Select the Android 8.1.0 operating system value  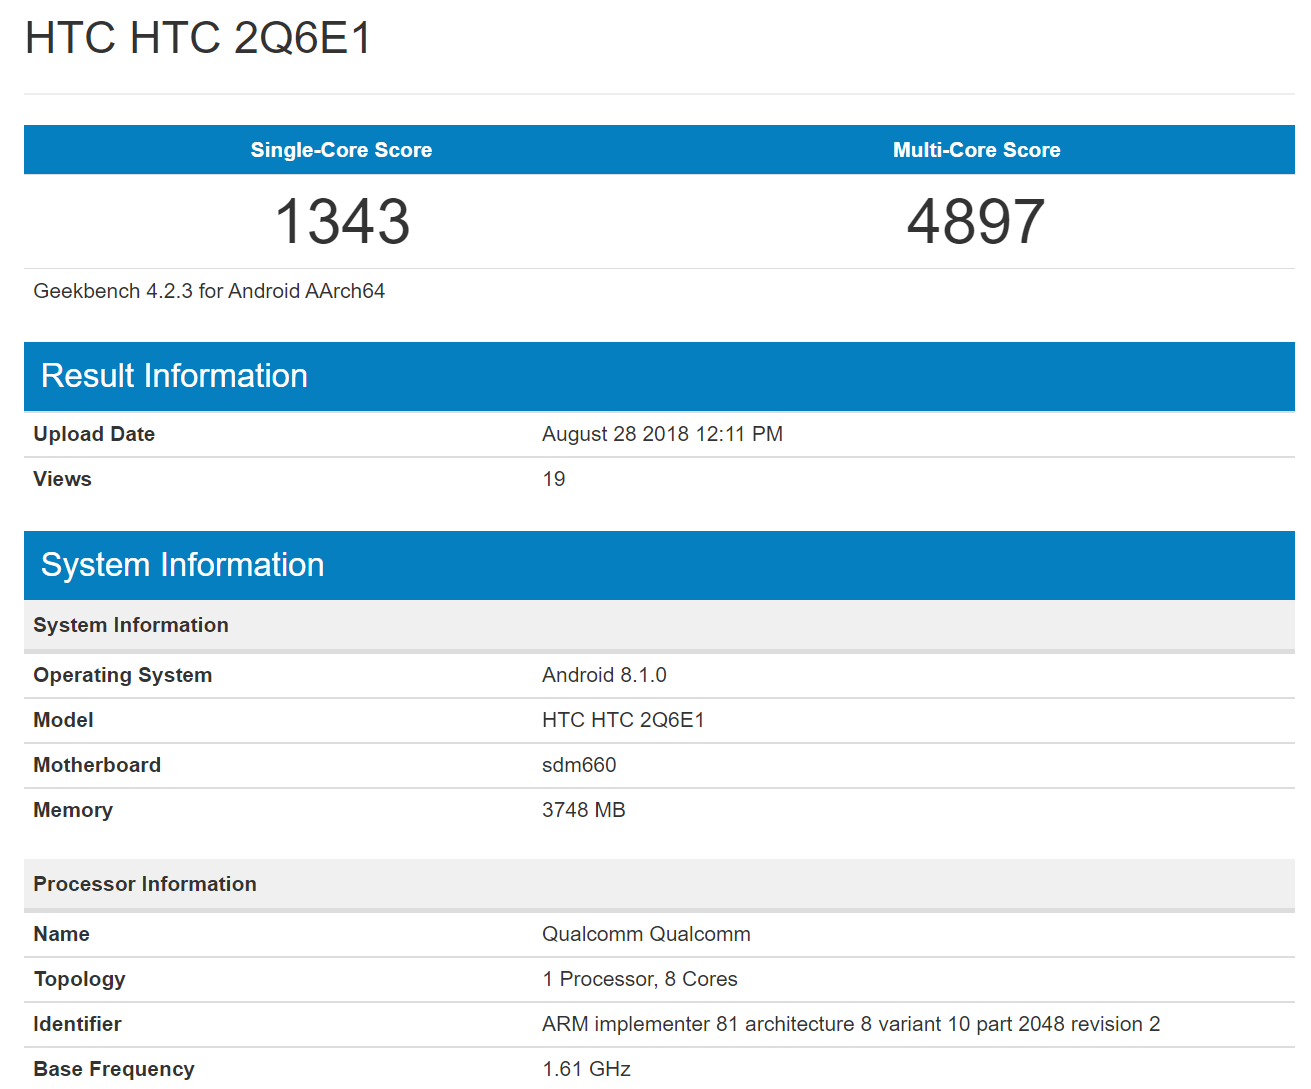click(x=604, y=675)
